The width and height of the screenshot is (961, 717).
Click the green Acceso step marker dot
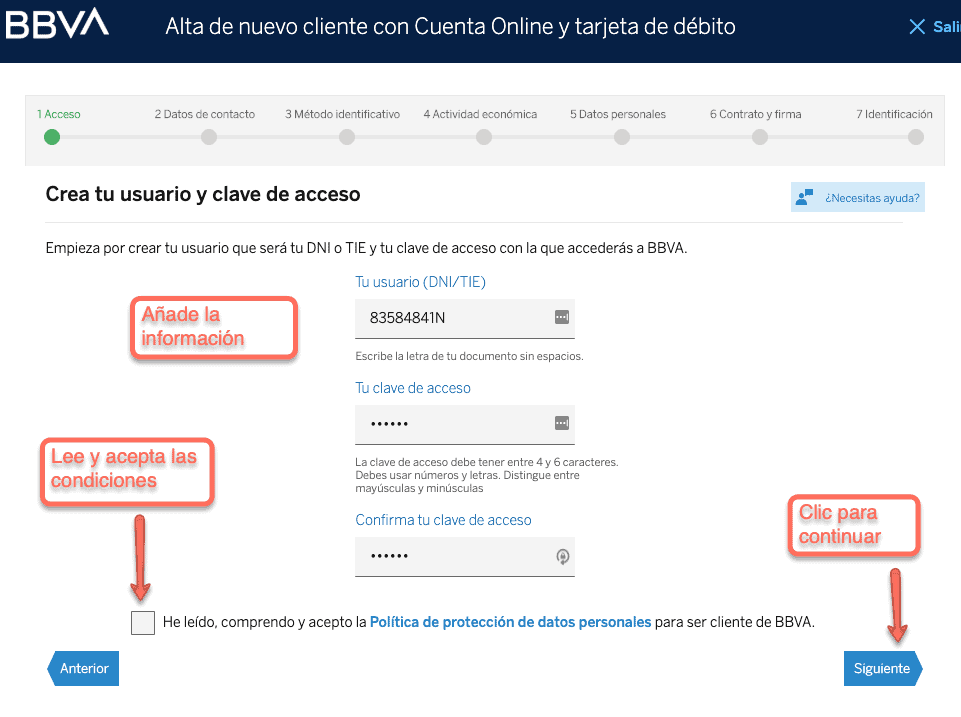[x=52, y=137]
